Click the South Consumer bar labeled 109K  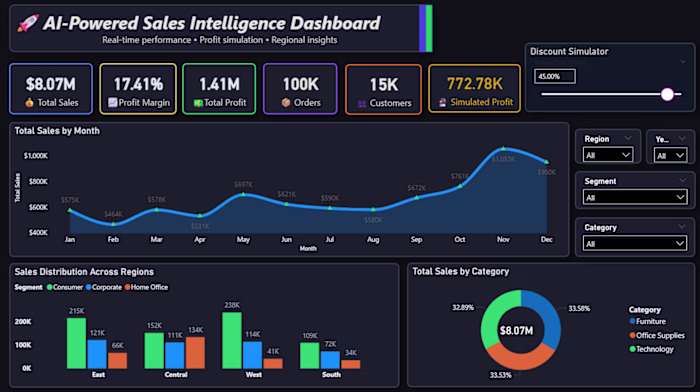coord(309,355)
